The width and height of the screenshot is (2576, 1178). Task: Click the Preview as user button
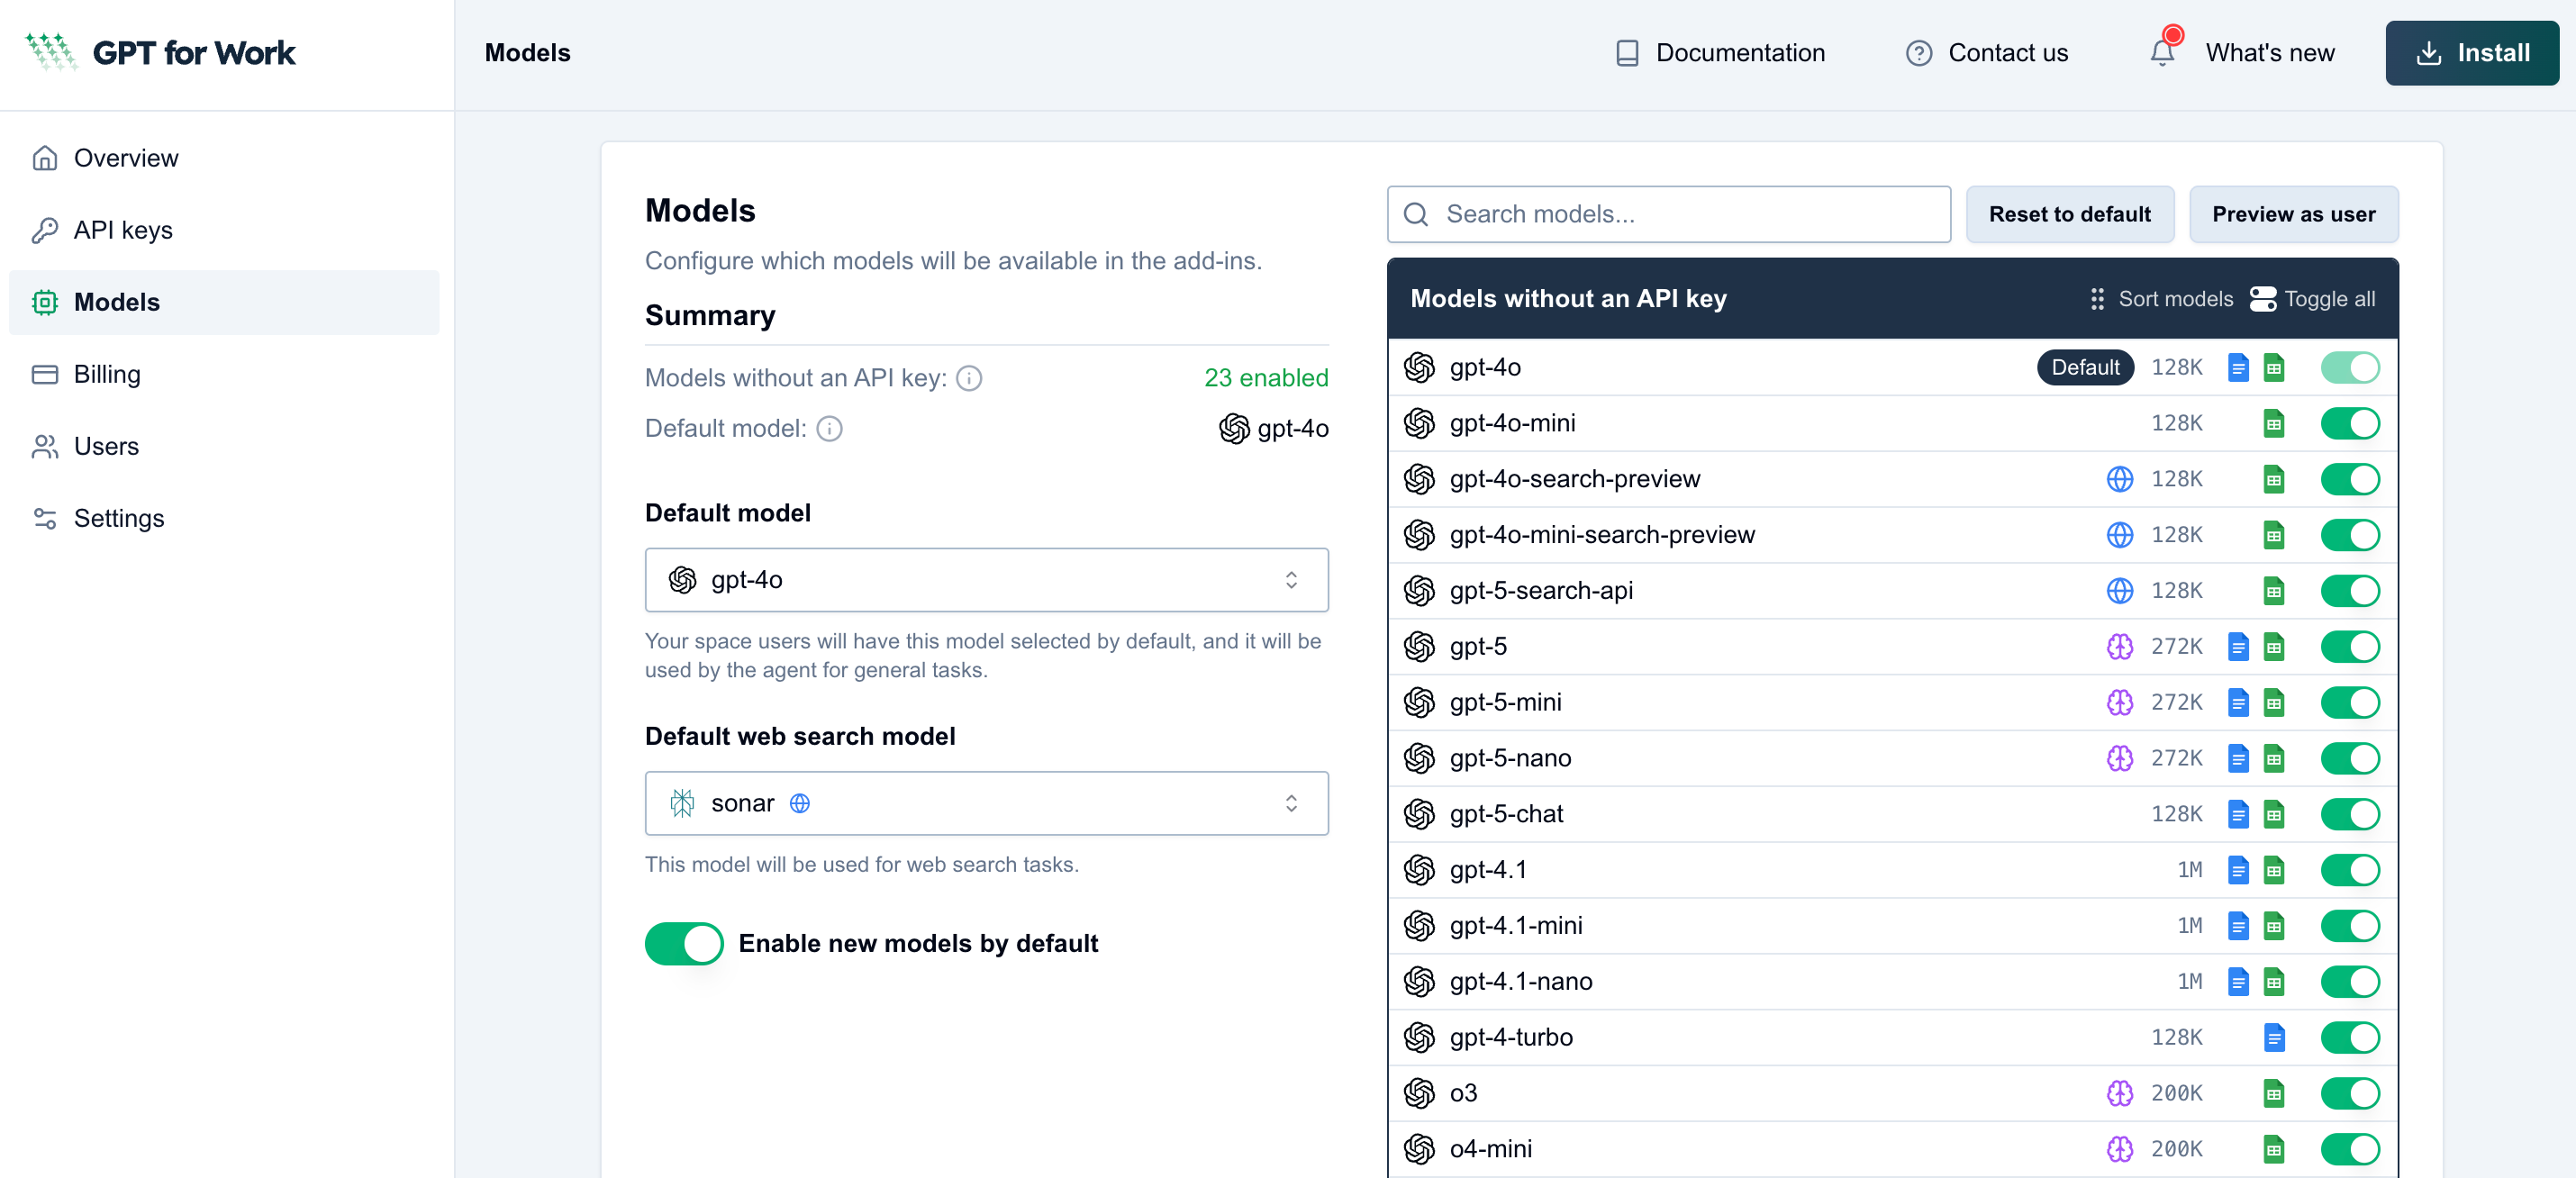point(2293,214)
